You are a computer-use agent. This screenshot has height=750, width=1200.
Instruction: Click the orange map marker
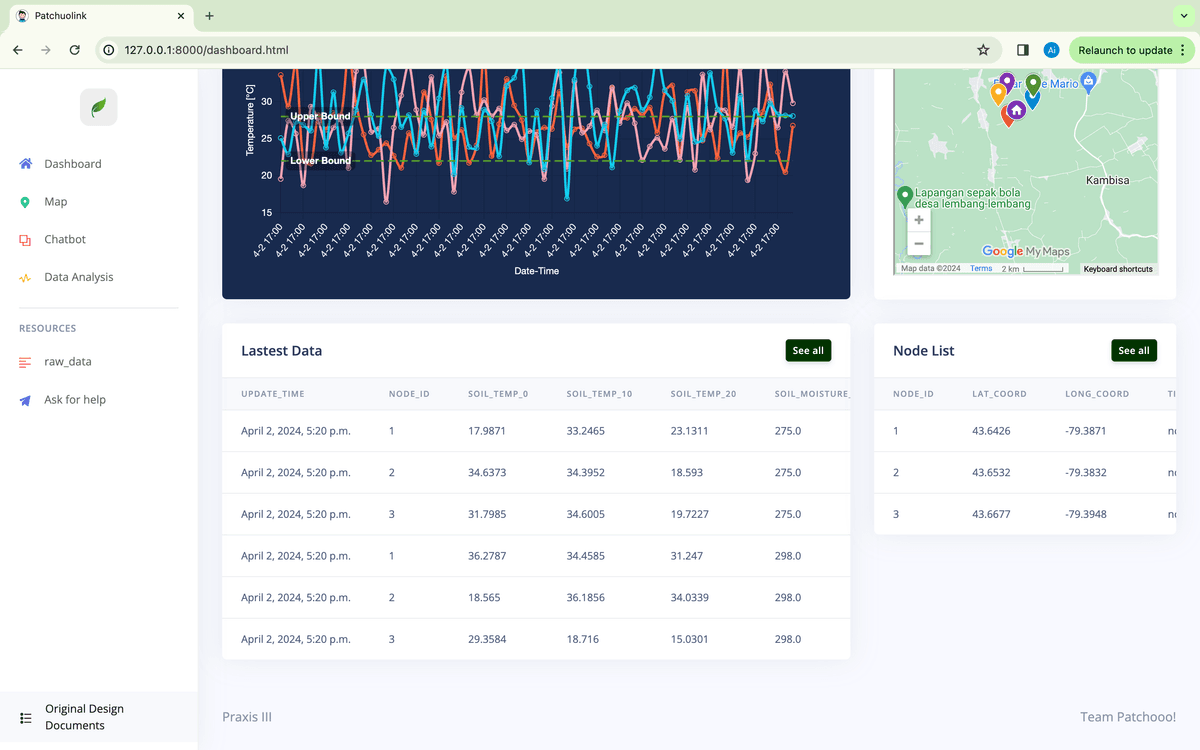pos(998,94)
